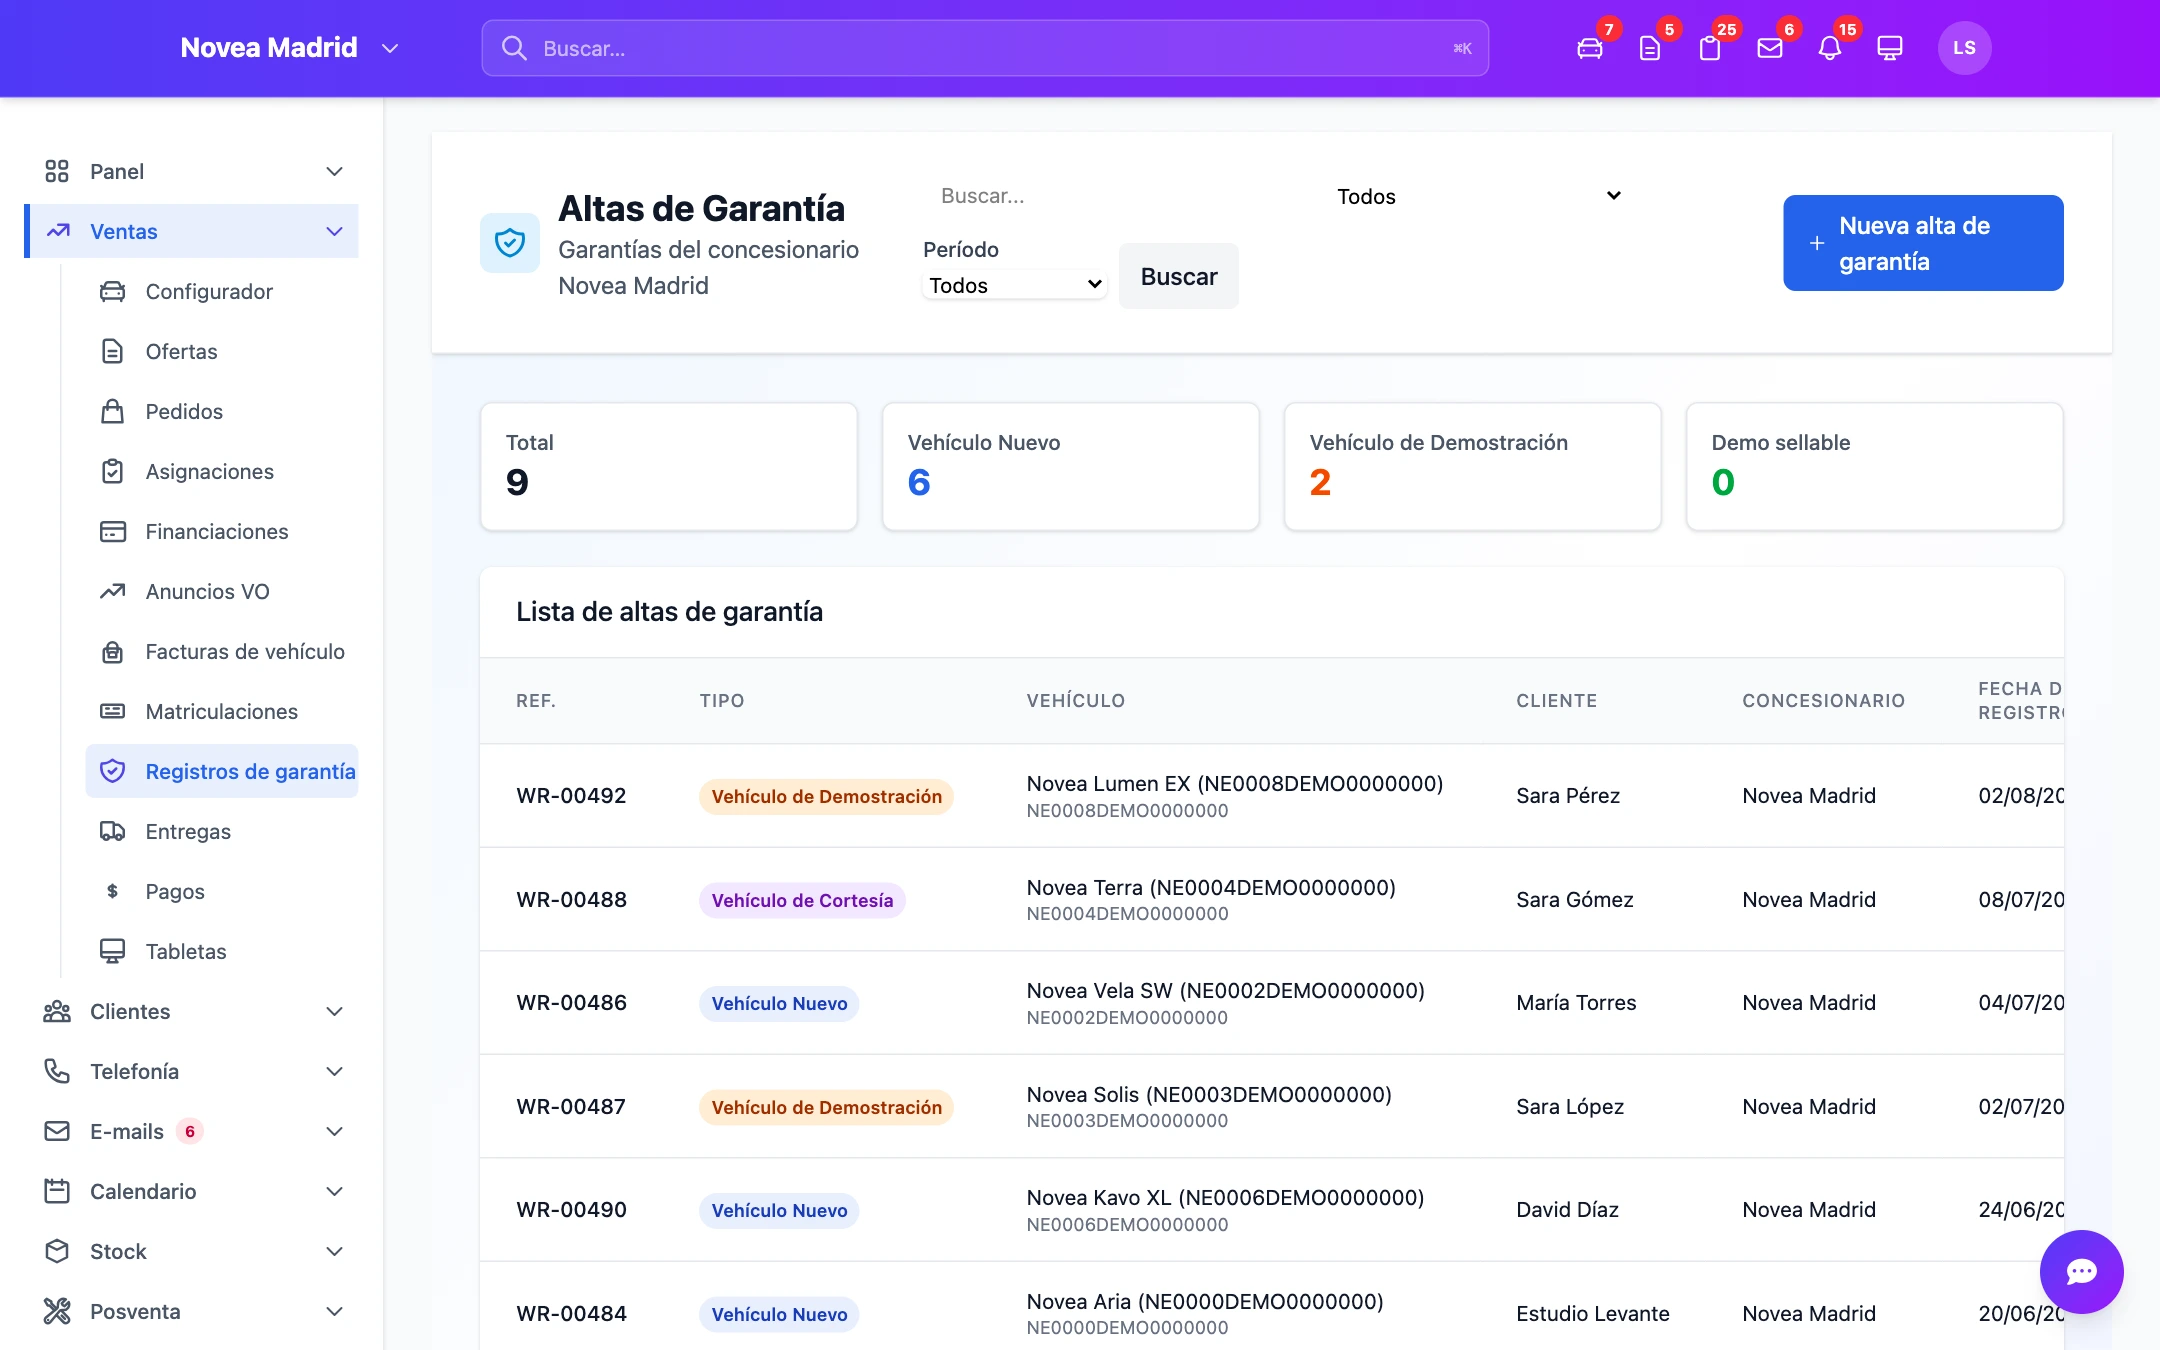The image size is (2160, 1350).
Task: Select the Vehículo de Demostración stat card
Action: (x=1473, y=467)
